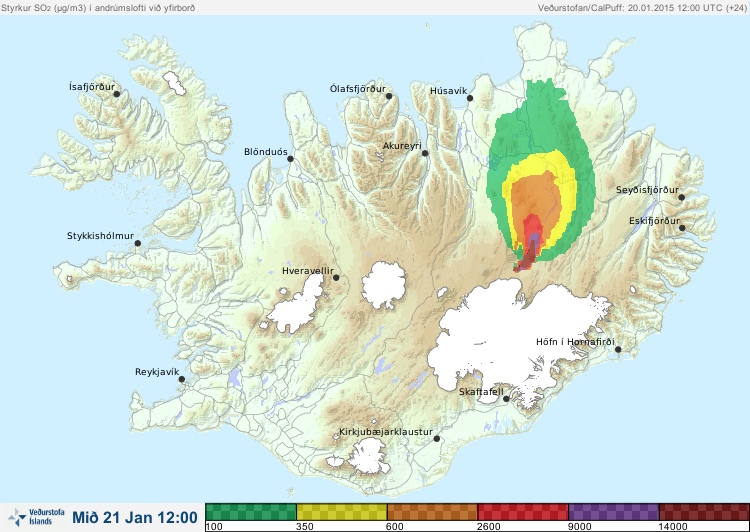Select the purple 9000 legend swatch
The image size is (750, 532).
(x=614, y=512)
